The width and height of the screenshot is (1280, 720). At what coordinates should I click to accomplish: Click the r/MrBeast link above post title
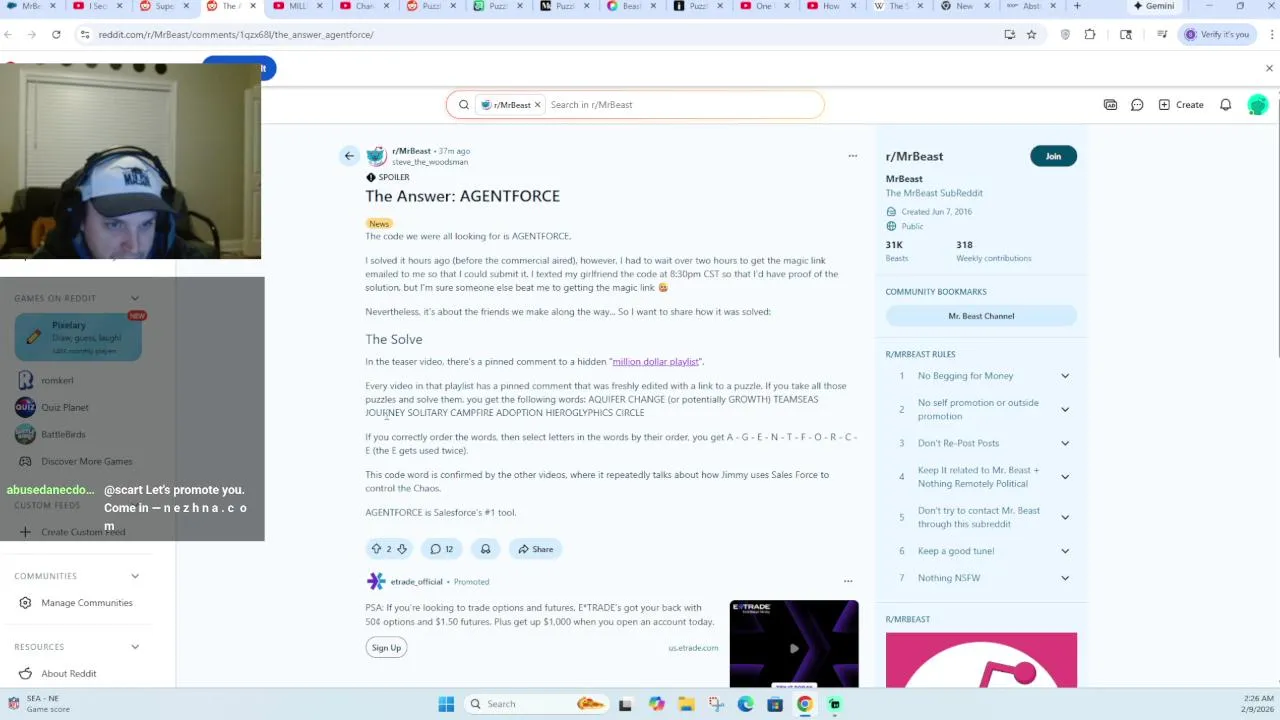tap(411, 151)
